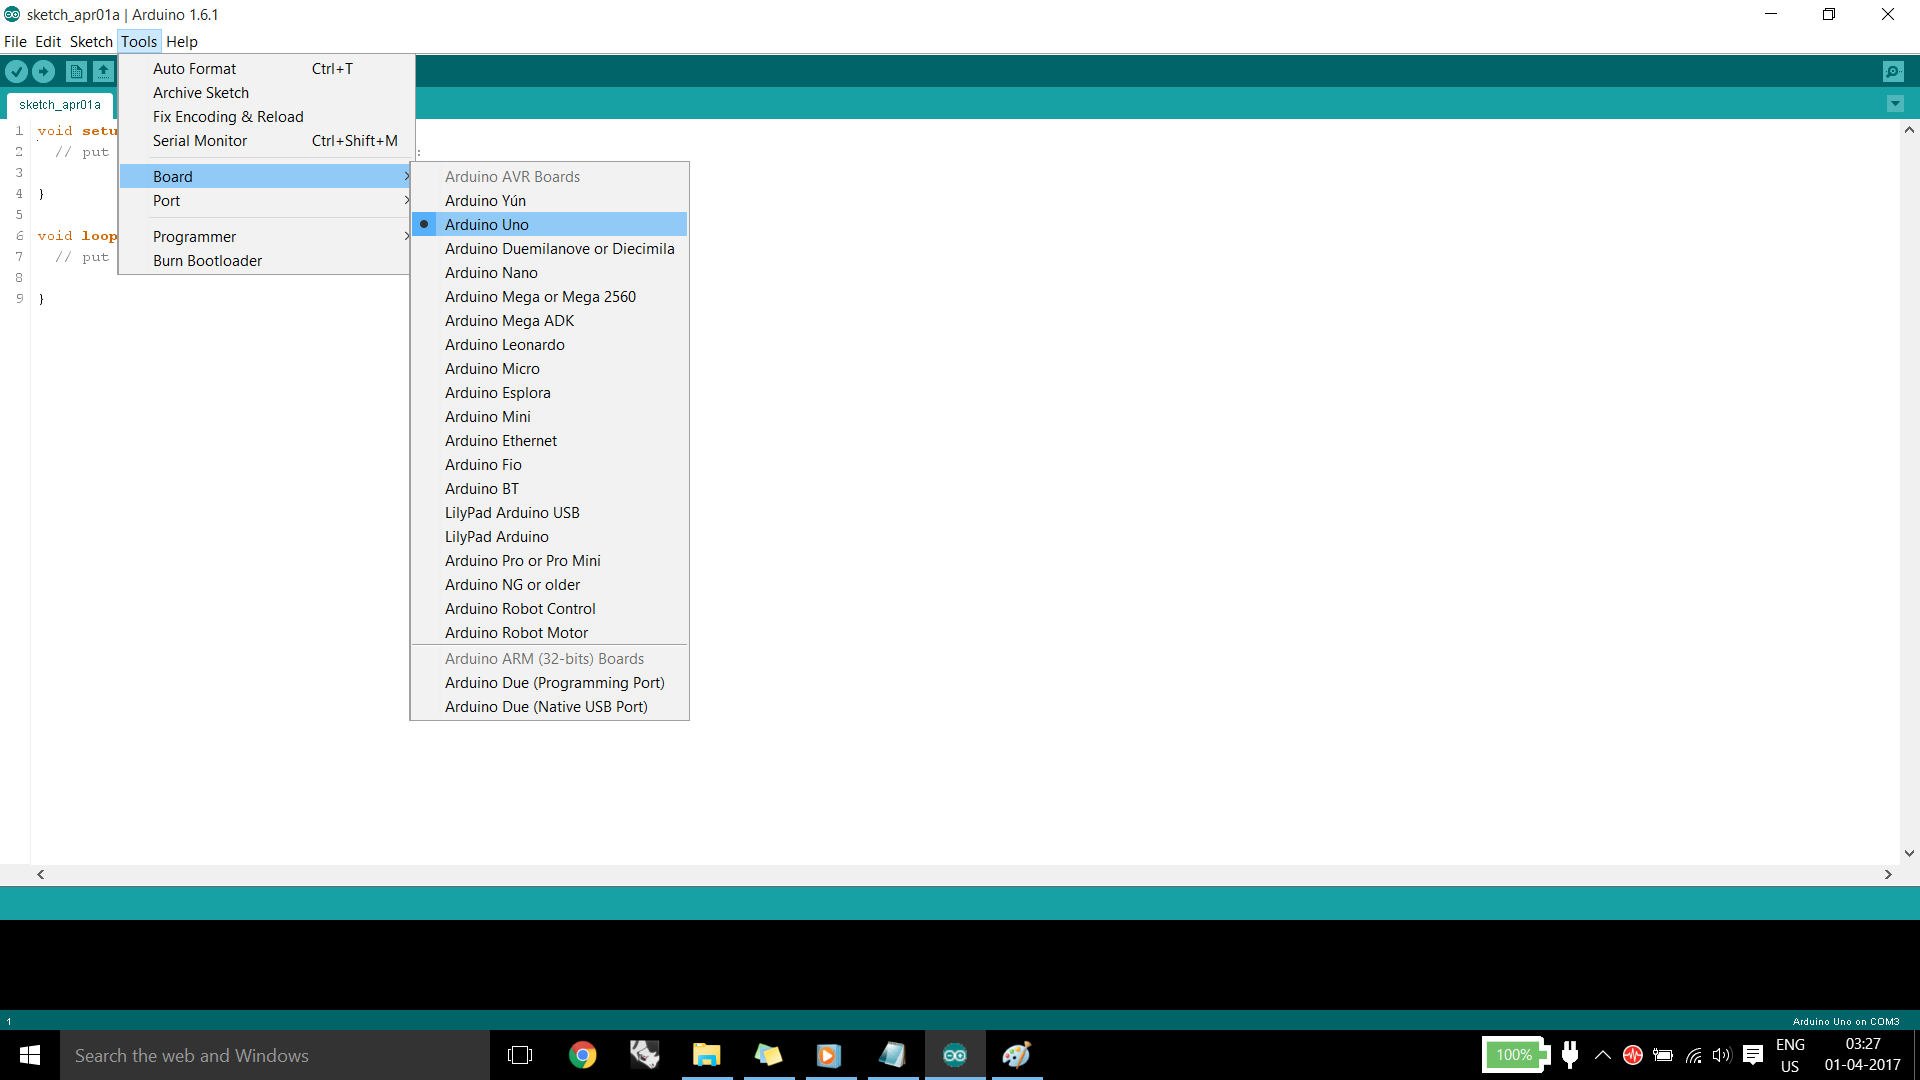Switch to the sketch_apr01a tab
The height and width of the screenshot is (1080, 1920).
(60, 105)
